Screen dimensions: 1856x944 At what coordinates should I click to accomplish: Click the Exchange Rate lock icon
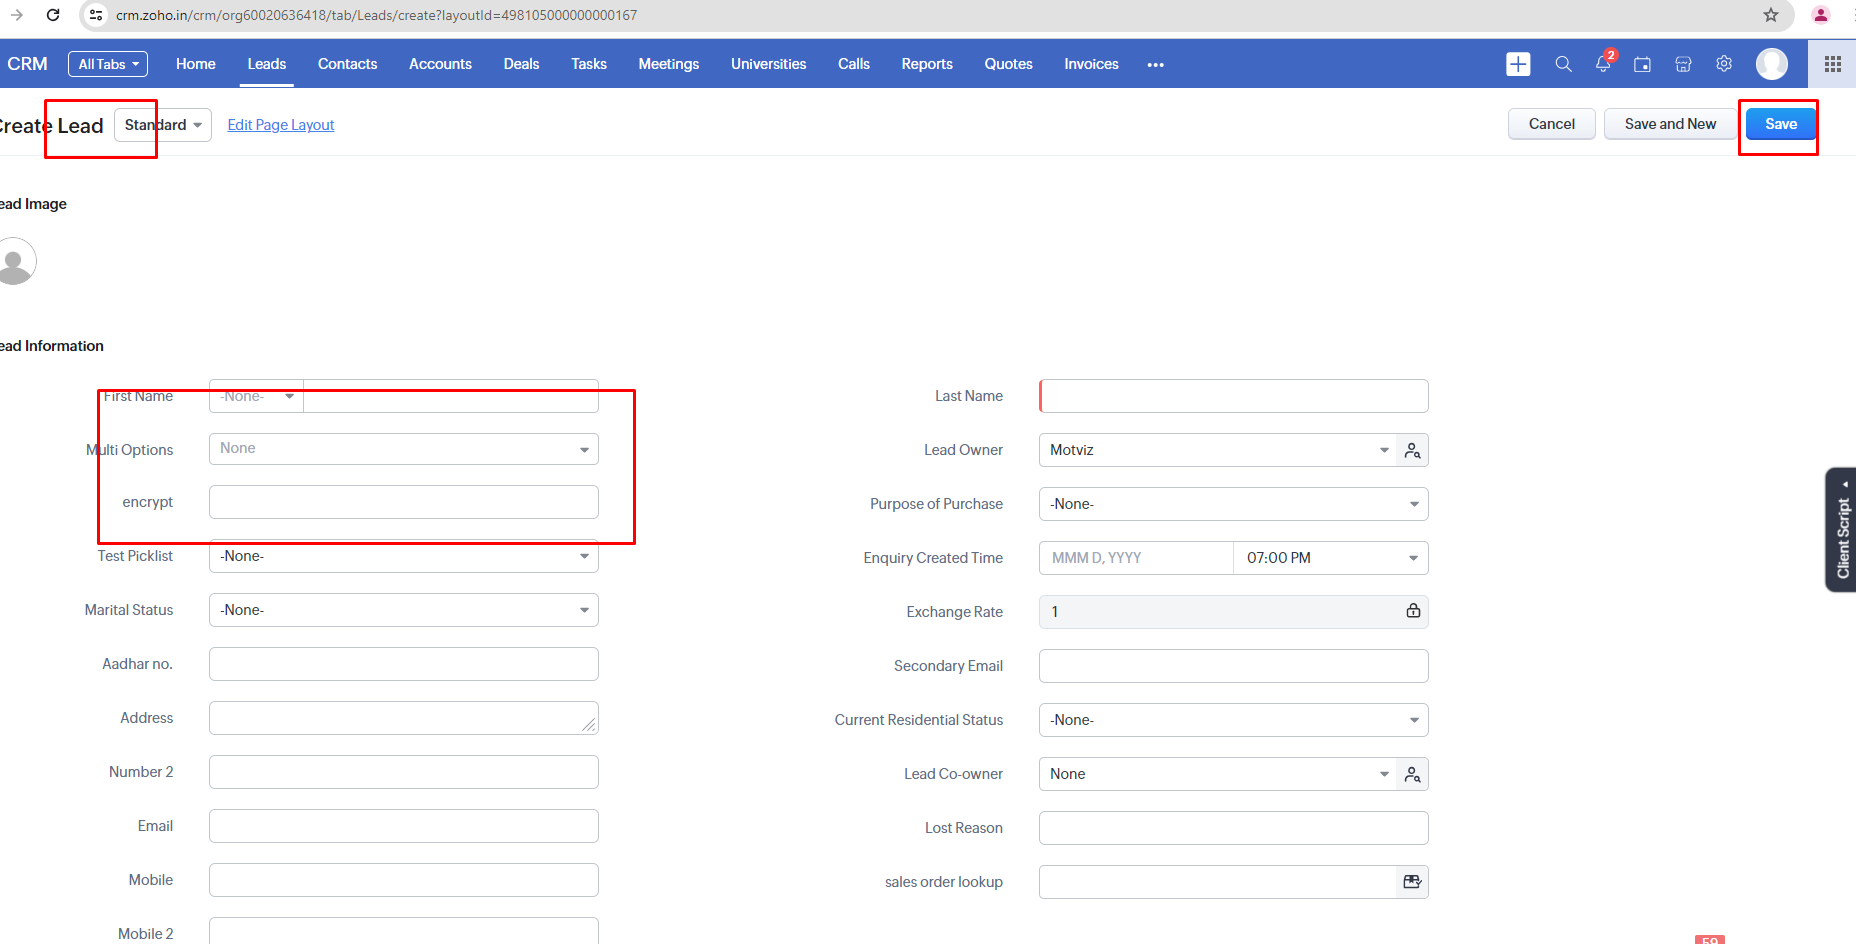pos(1413,611)
